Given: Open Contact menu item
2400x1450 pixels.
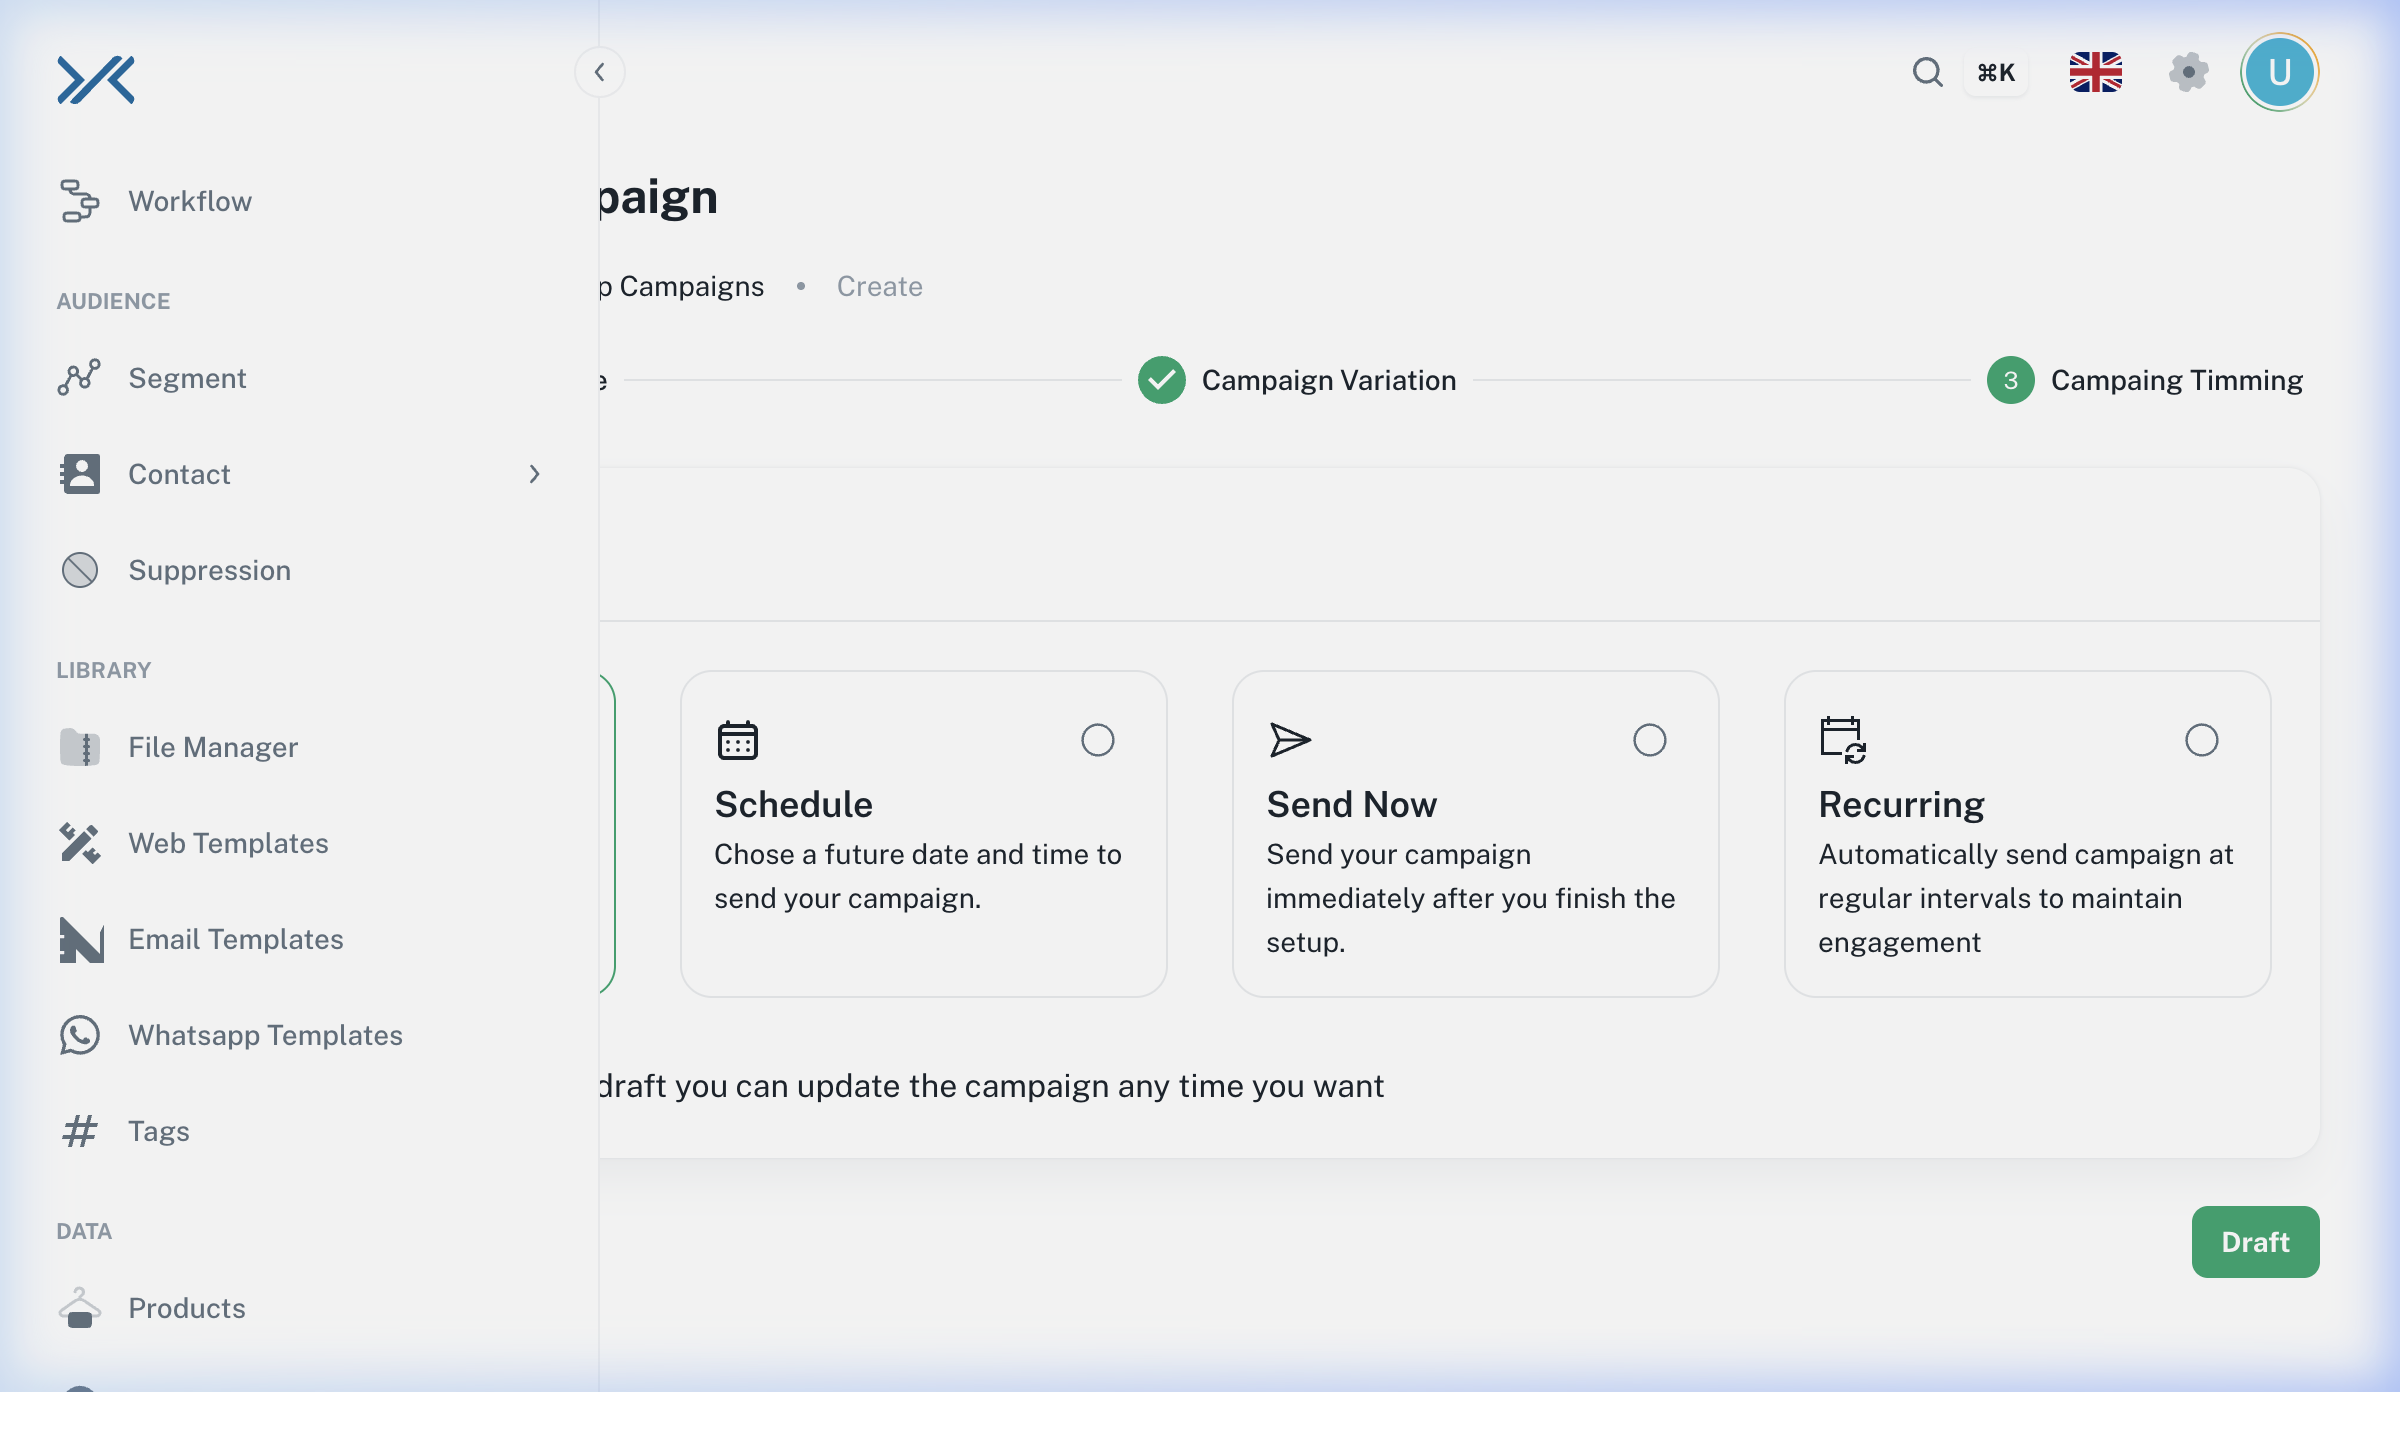Looking at the screenshot, I should (x=179, y=474).
